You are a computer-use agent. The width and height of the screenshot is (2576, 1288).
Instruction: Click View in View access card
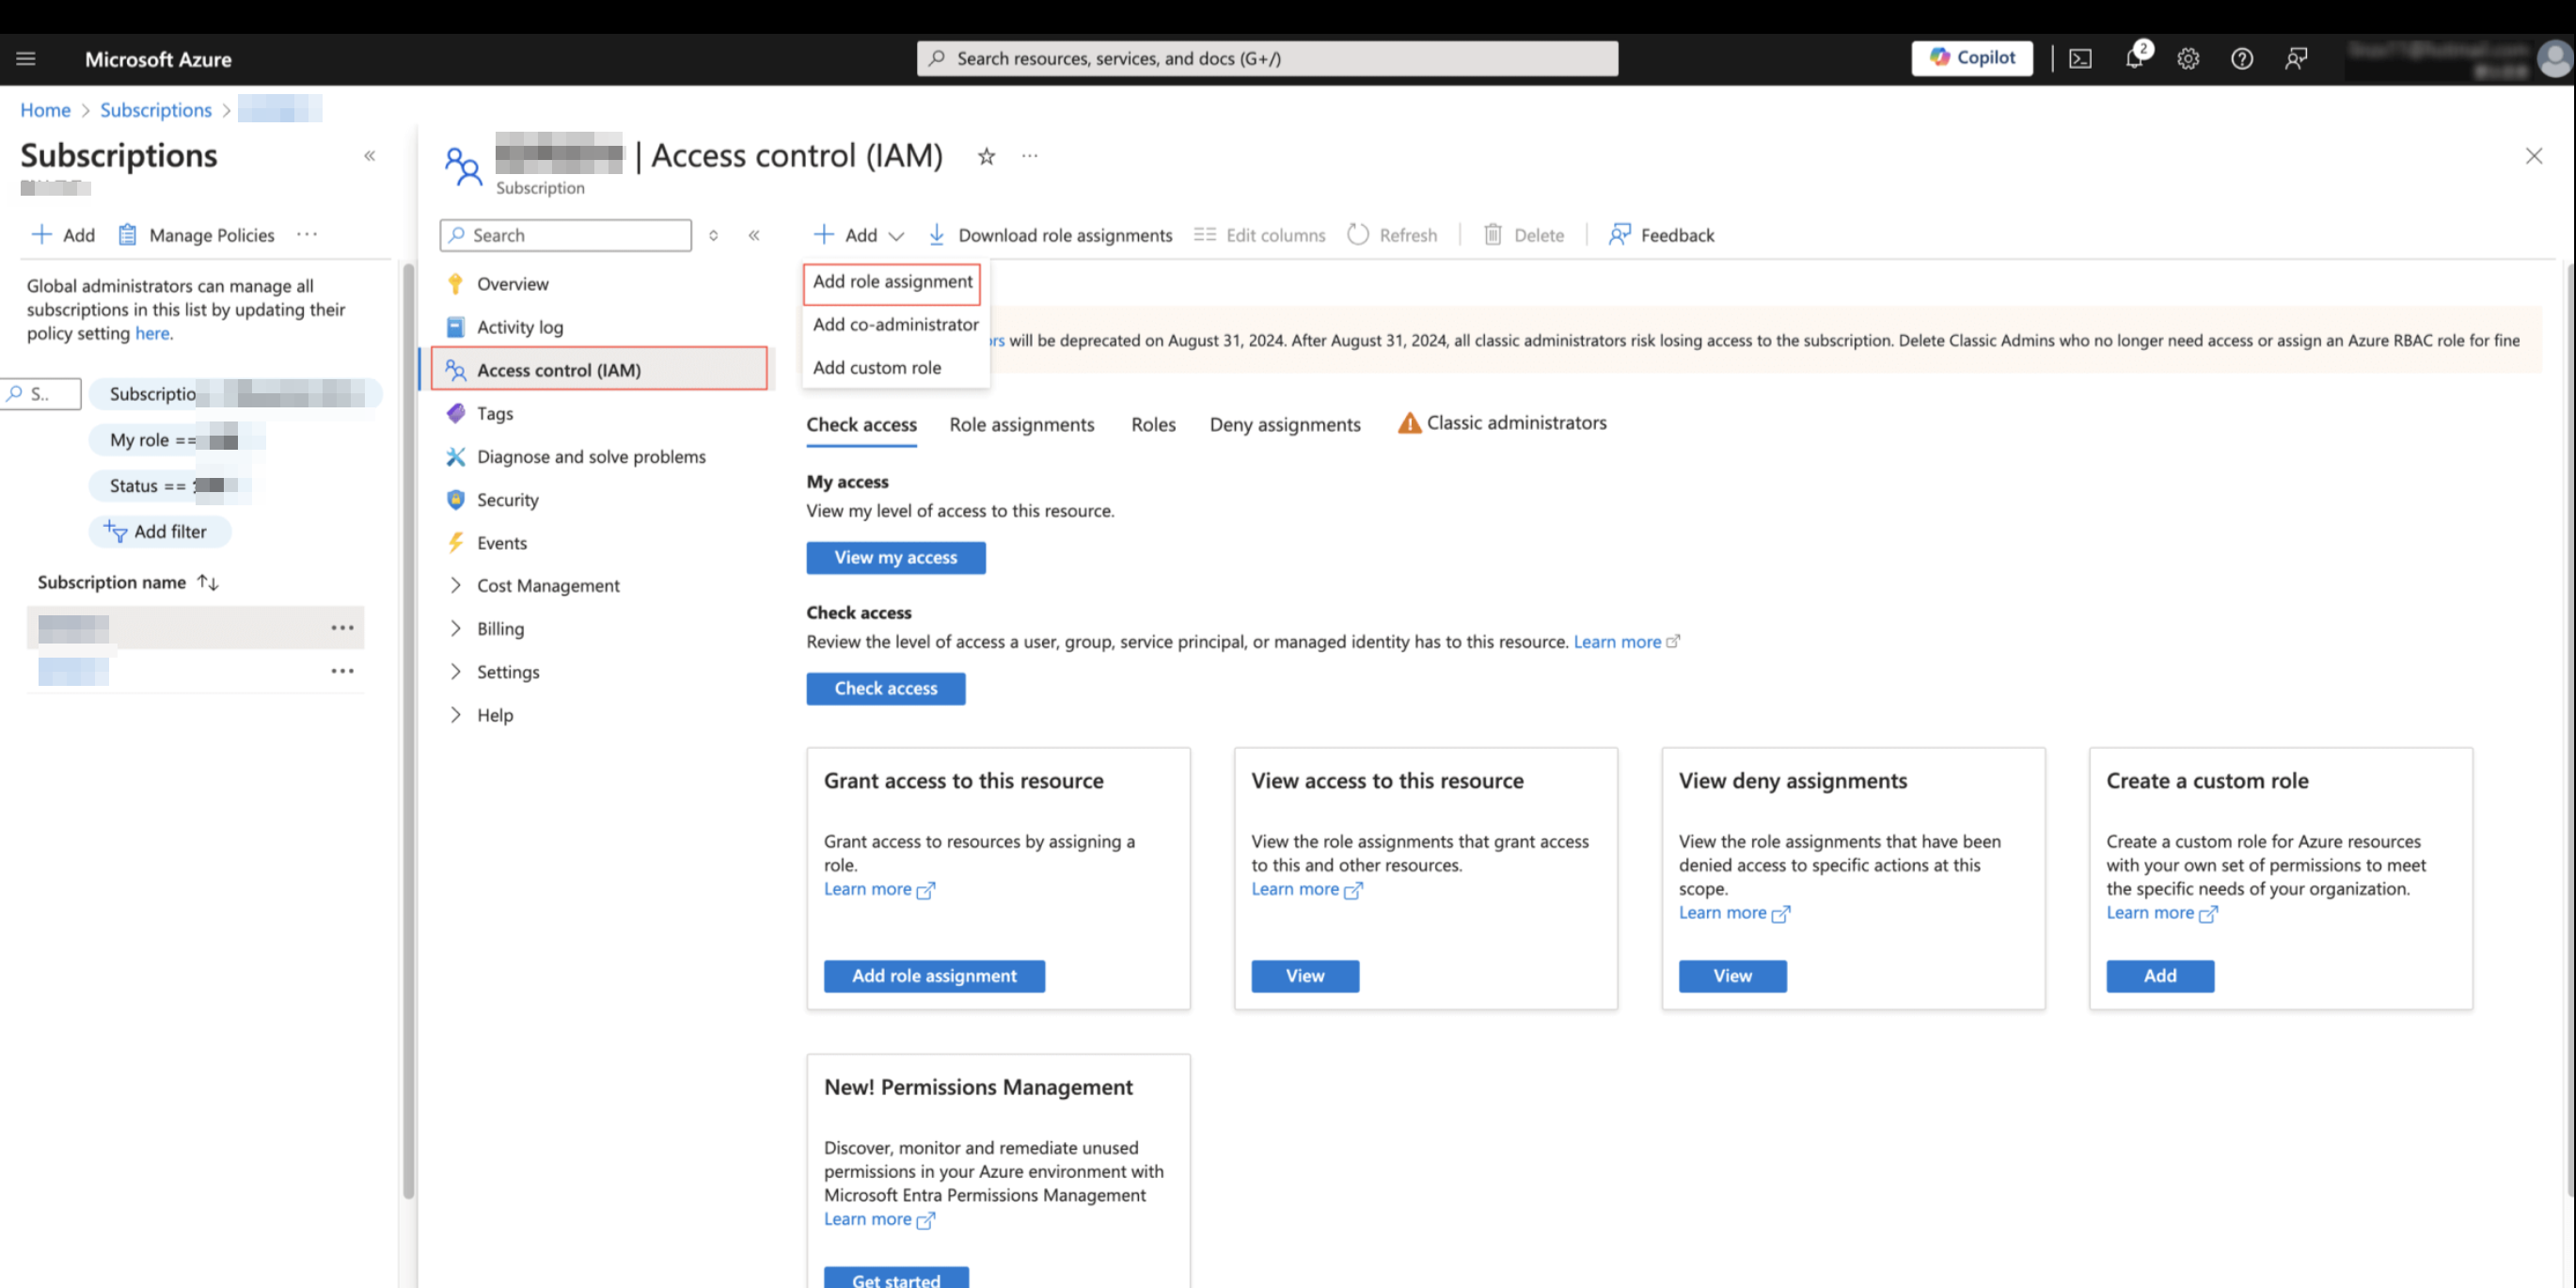pyautogui.click(x=1305, y=976)
